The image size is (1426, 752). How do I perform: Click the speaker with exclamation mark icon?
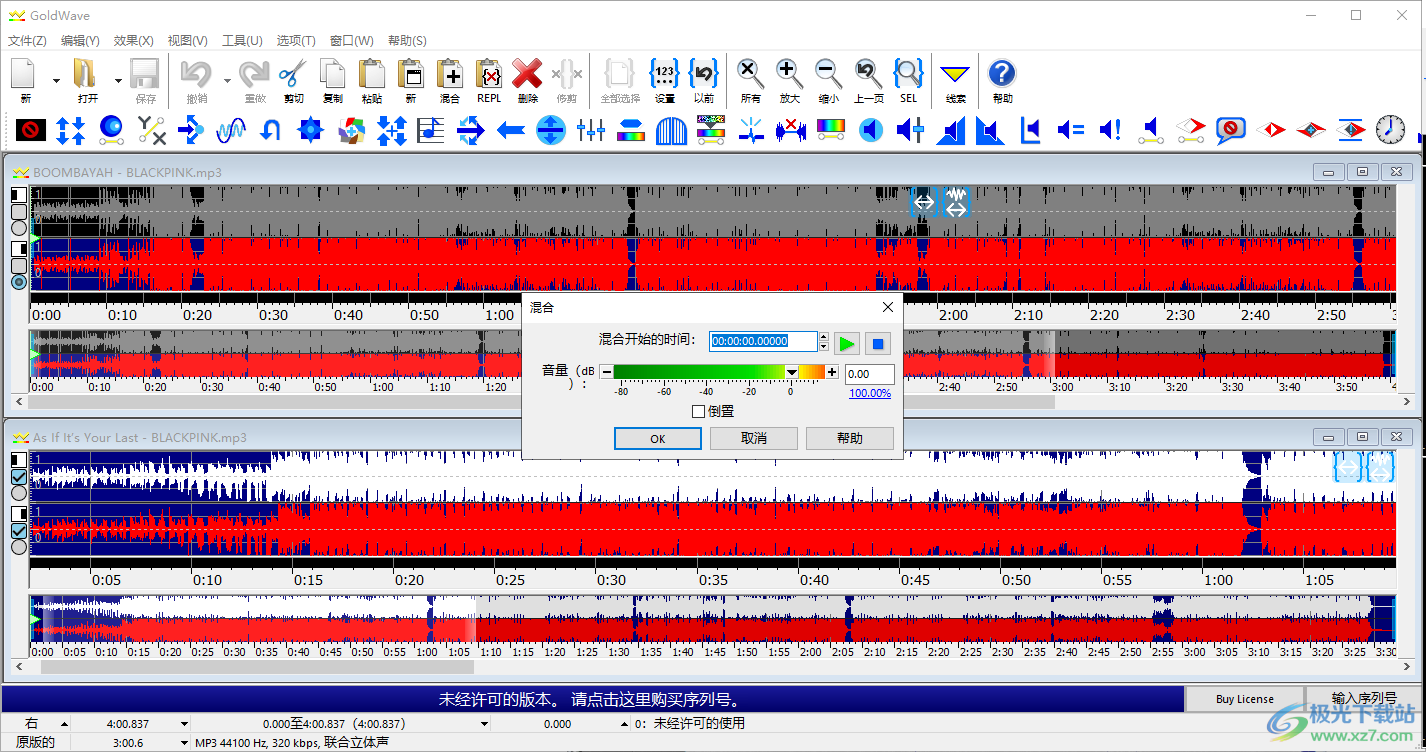[x=1110, y=129]
